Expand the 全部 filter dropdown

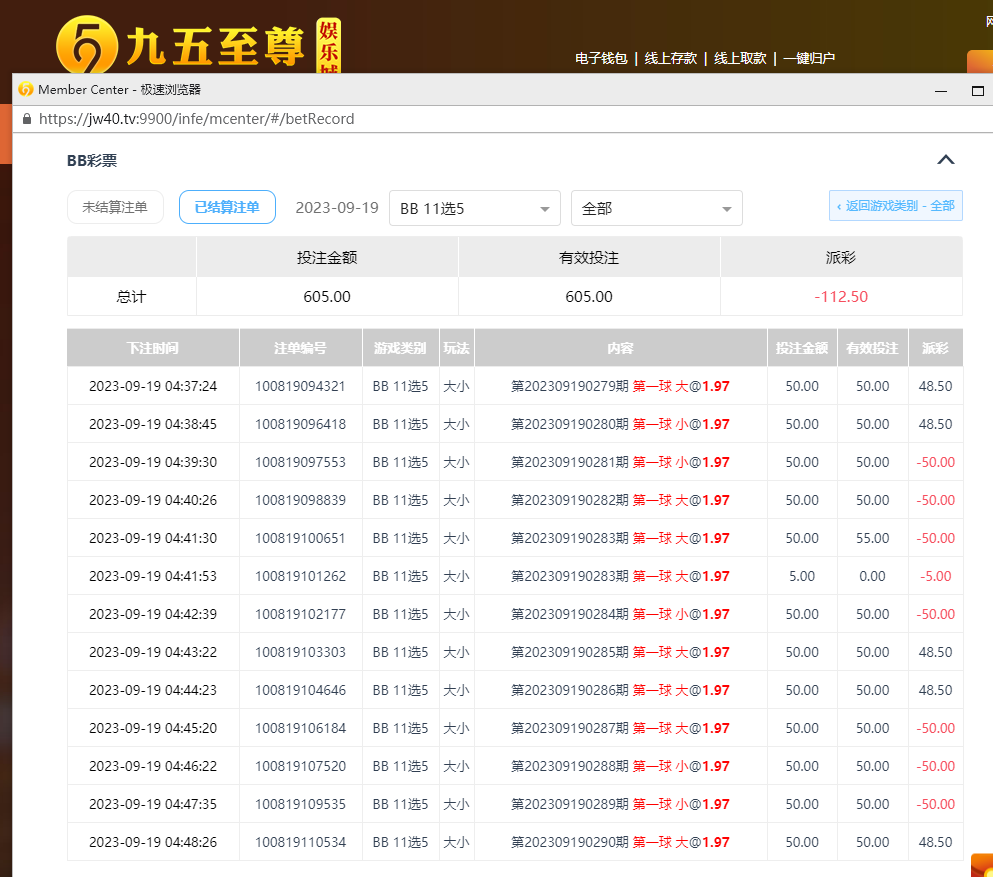[656, 208]
